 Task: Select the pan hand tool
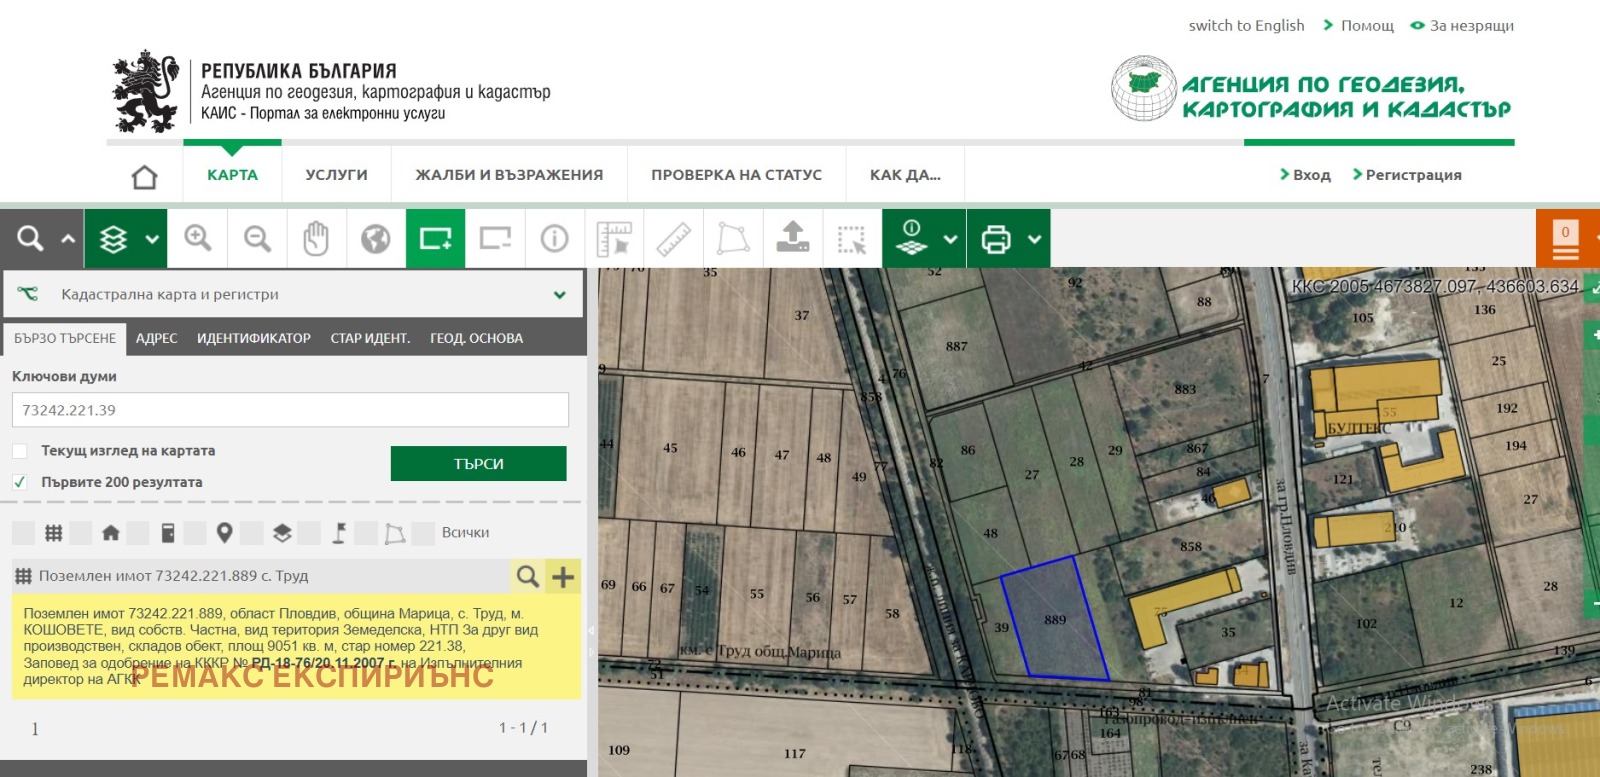[316, 239]
